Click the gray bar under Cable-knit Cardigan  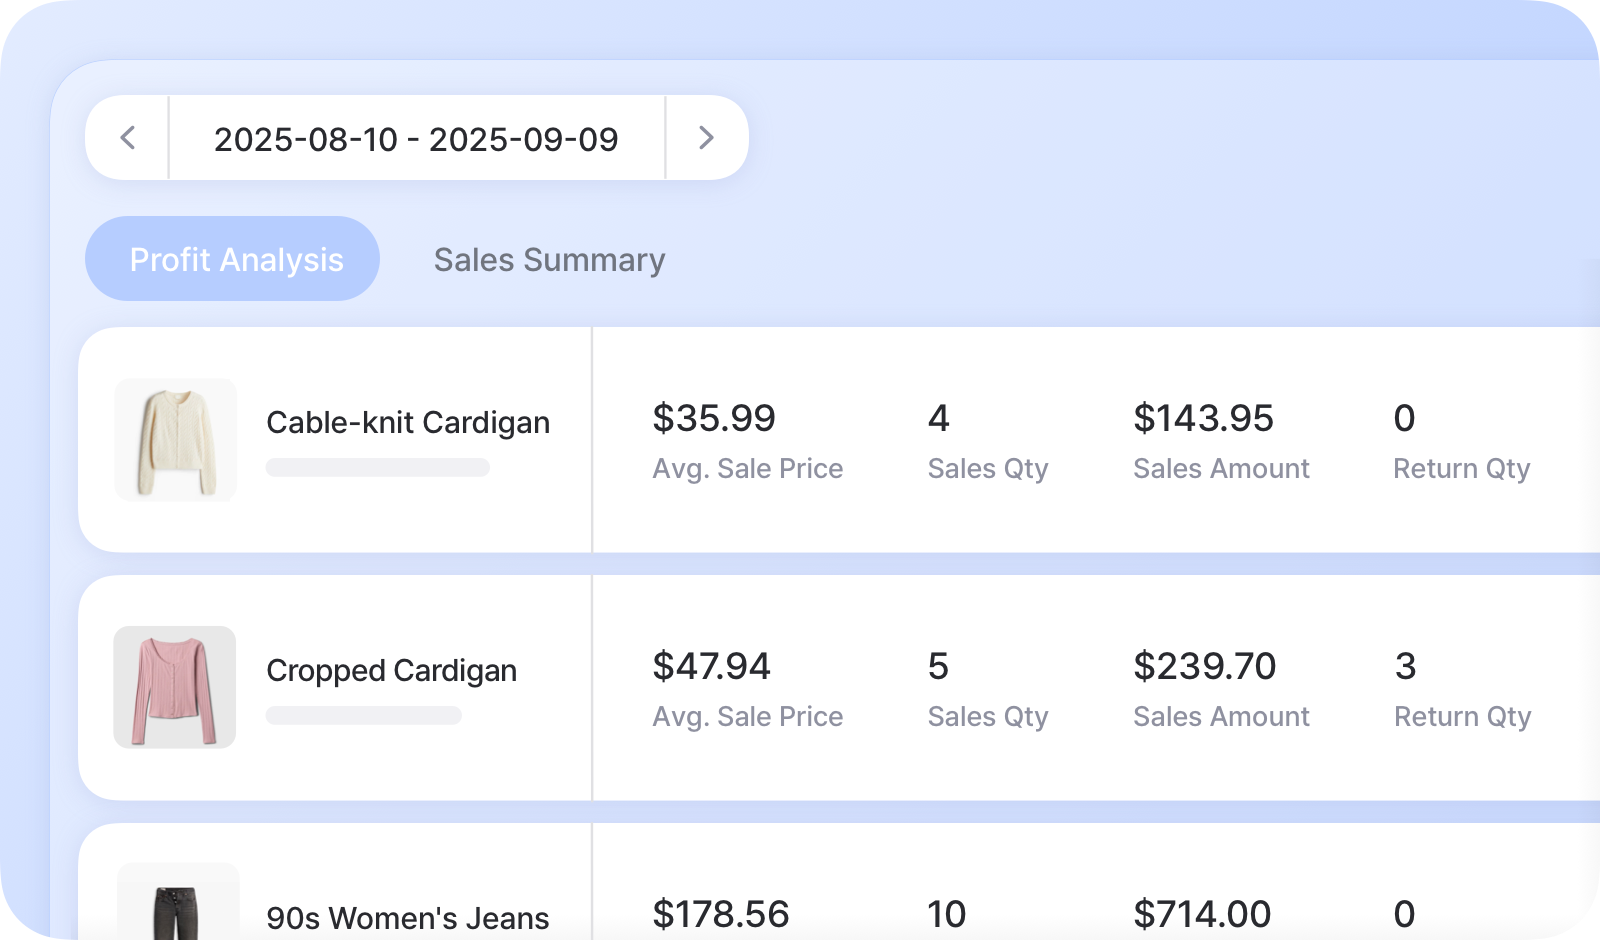click(x=377, y=467)
